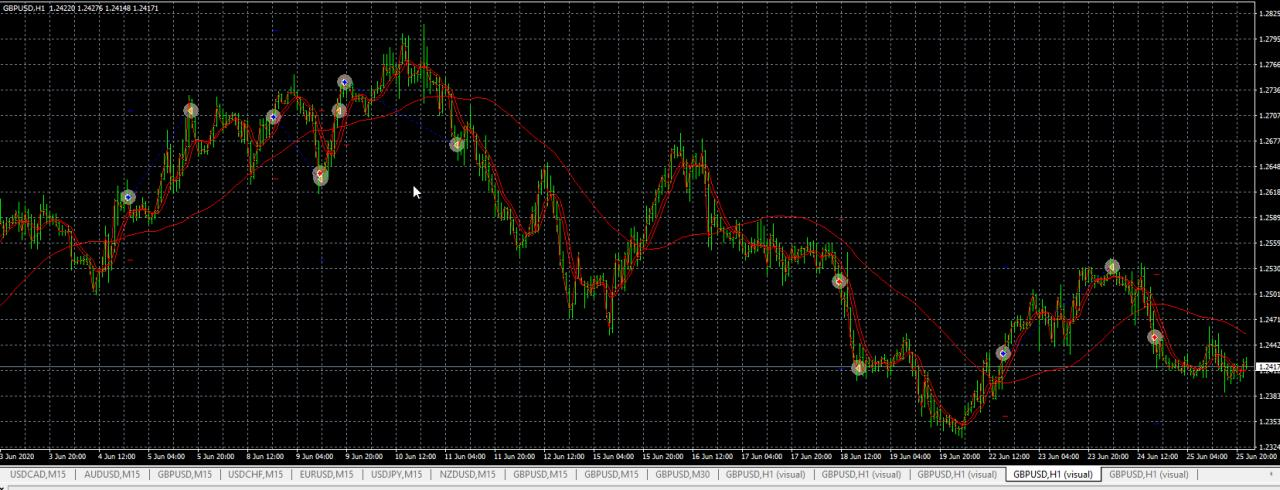Click the blue trade marker near 8 Jun 12:00
The height and width of the screenshot is (490, 1280).
click(x=273, y=117)
